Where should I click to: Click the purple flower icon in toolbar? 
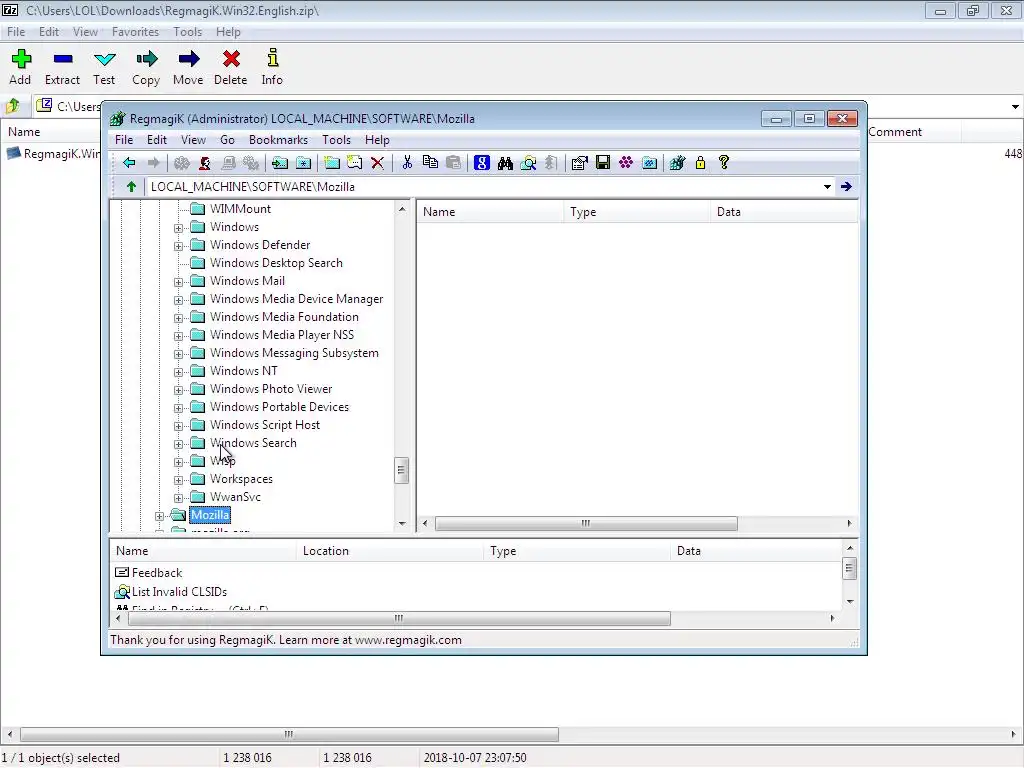[626, 163]
